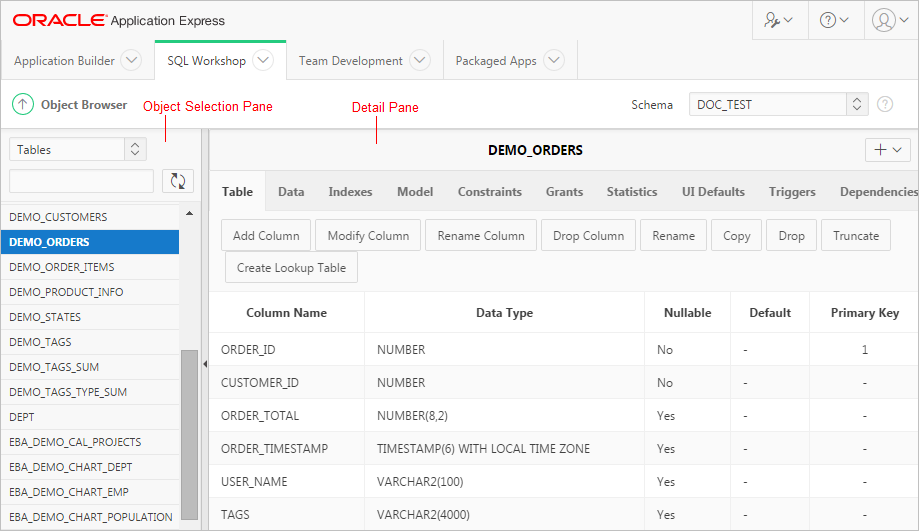The height and width of the screenshot is (531, 919).
Task: Refresh the object list
Action: pos(177,181)
